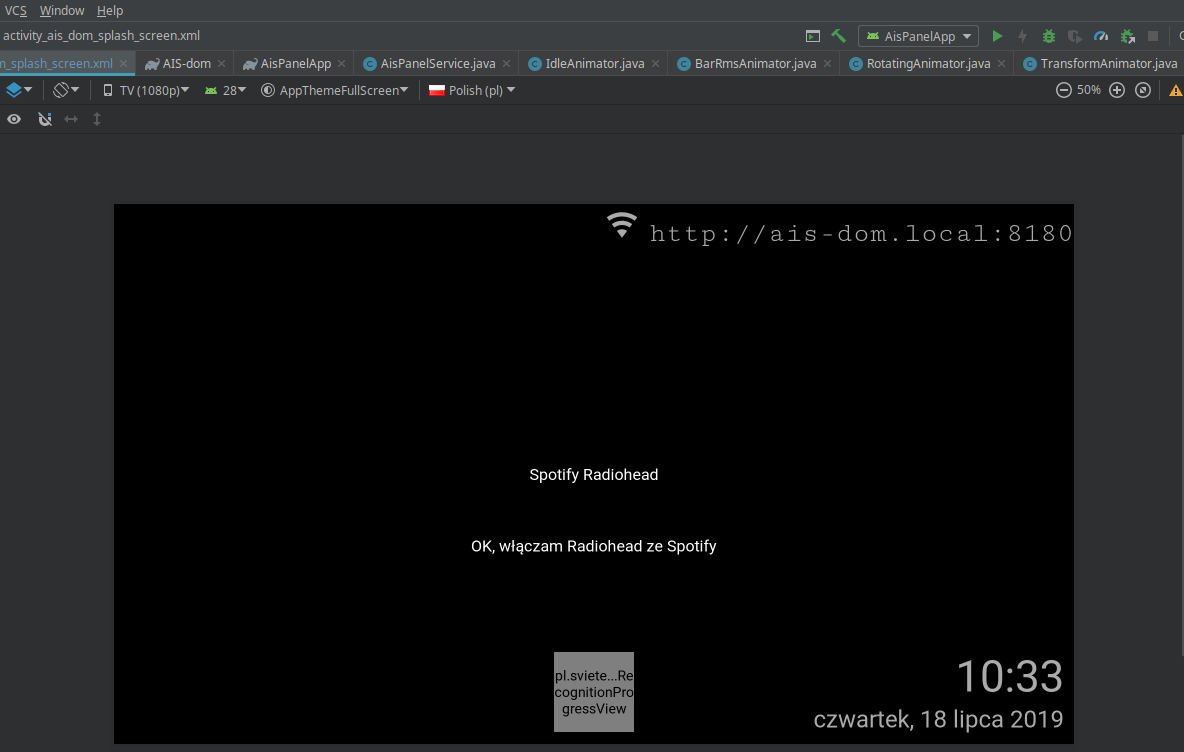Open the orientation for preview dropdown
Image resolution: width=1184 pixels, height=752 pixels.
66,90
